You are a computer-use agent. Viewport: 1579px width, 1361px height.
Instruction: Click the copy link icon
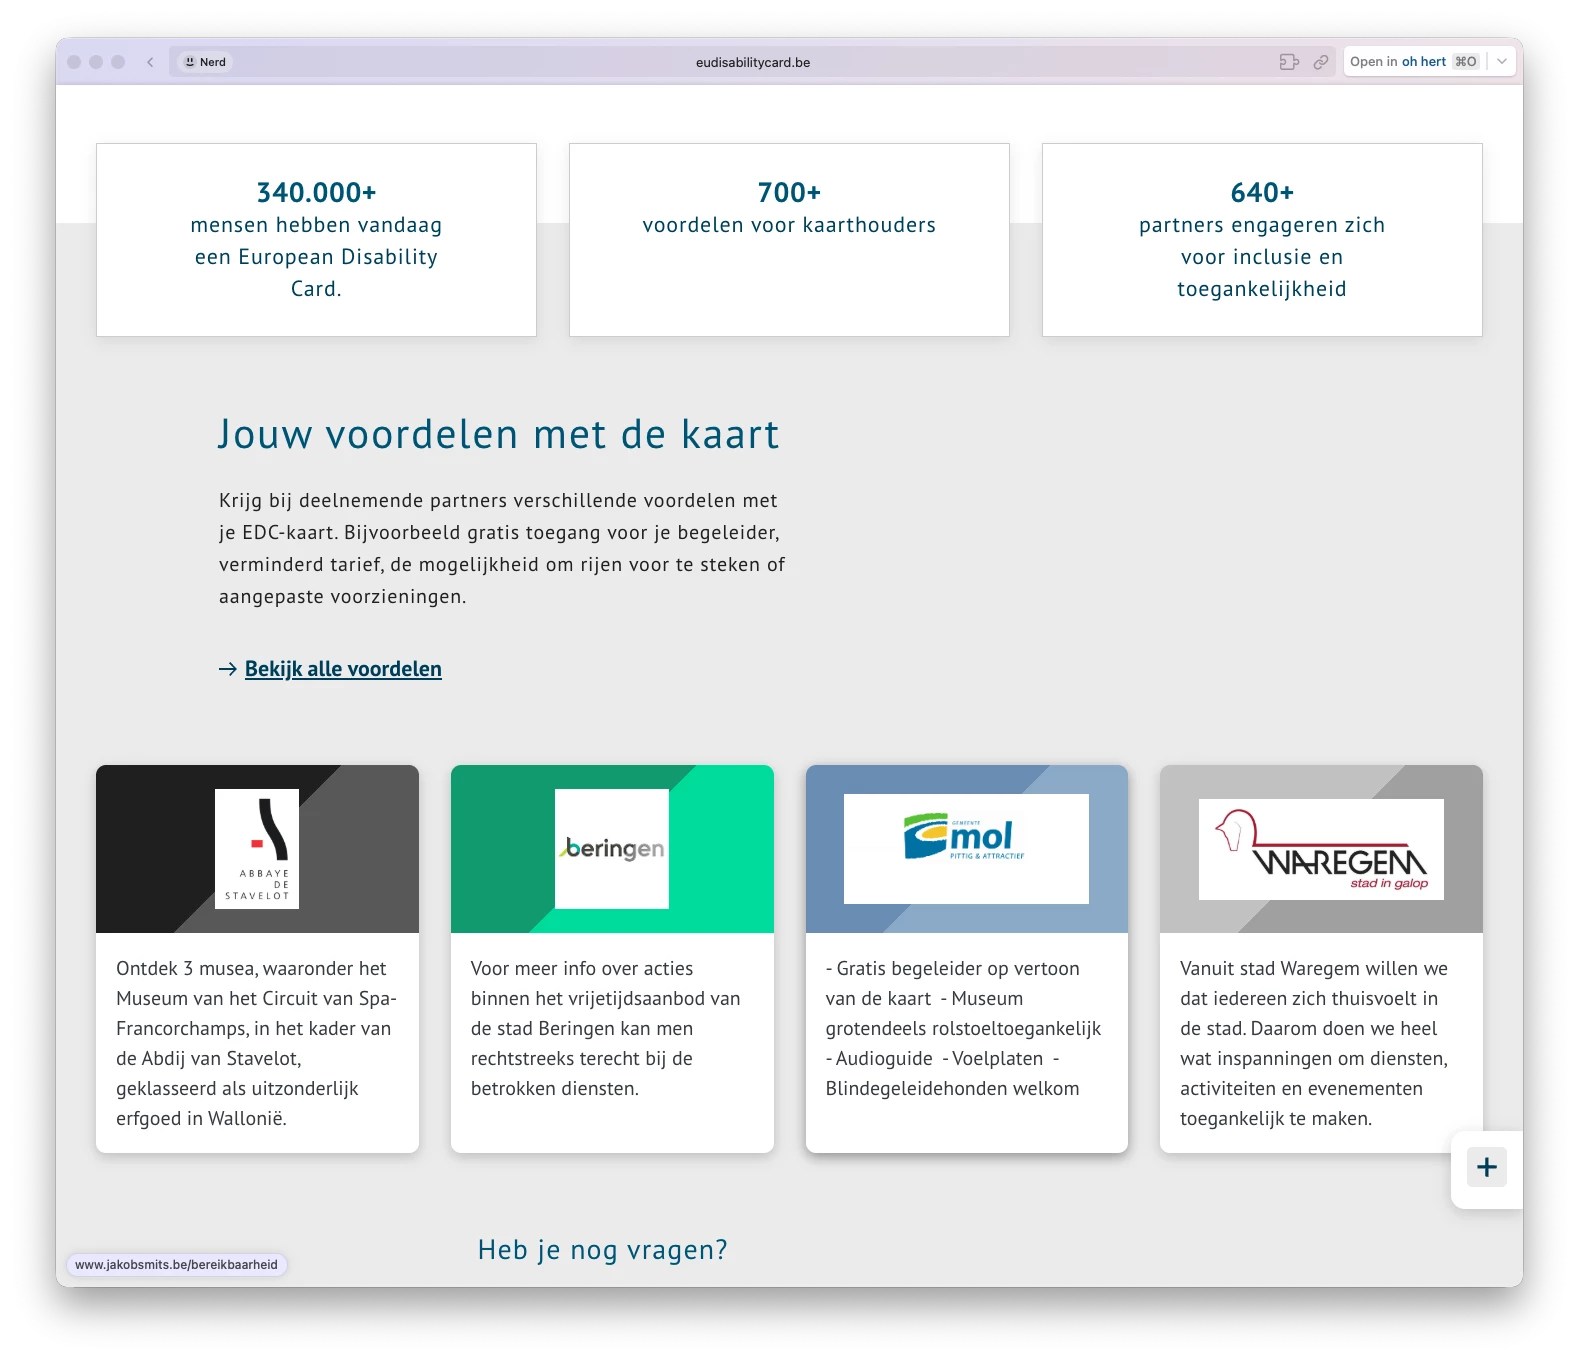click(x=1321, y=62)
